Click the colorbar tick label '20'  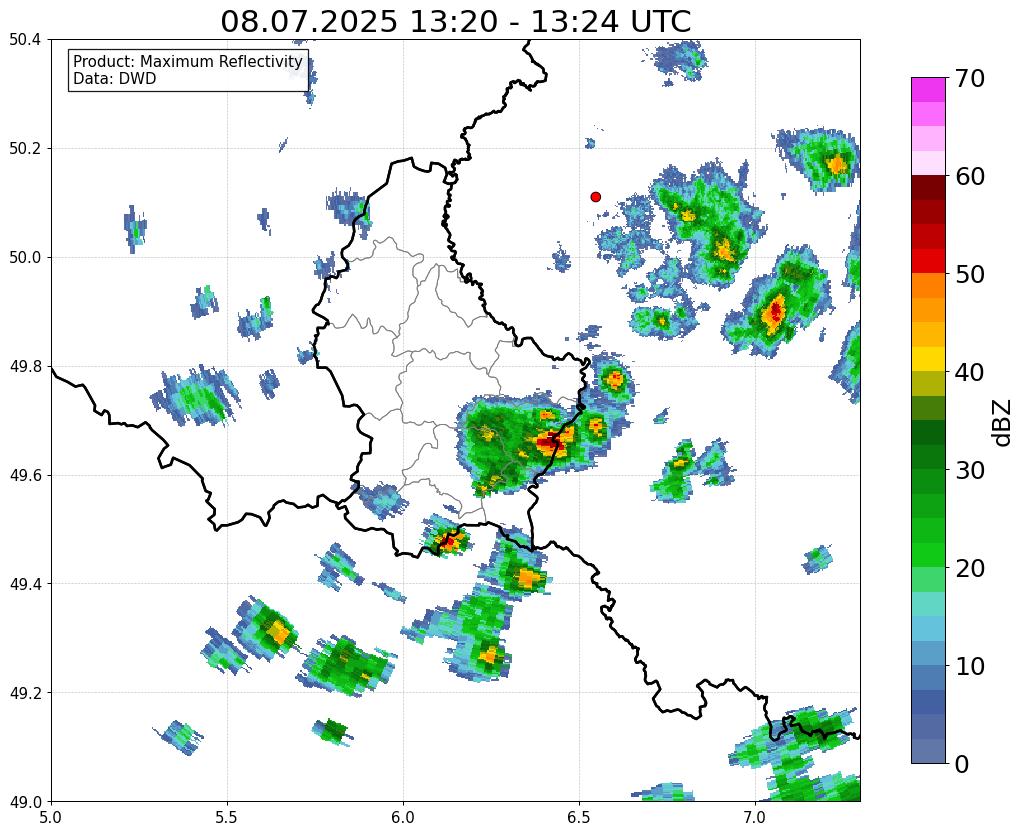pos(968,568)
